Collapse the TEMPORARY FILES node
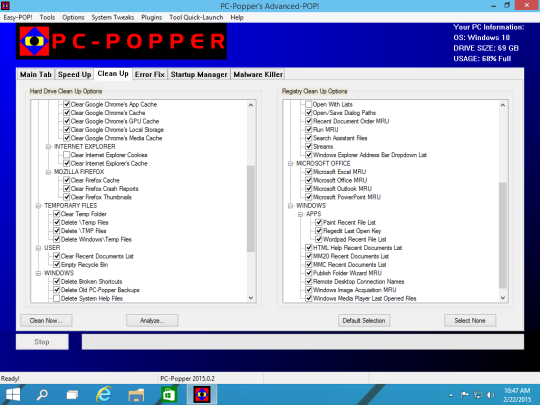The width and height of the screenshot is (540, 405). coord(39,206)
